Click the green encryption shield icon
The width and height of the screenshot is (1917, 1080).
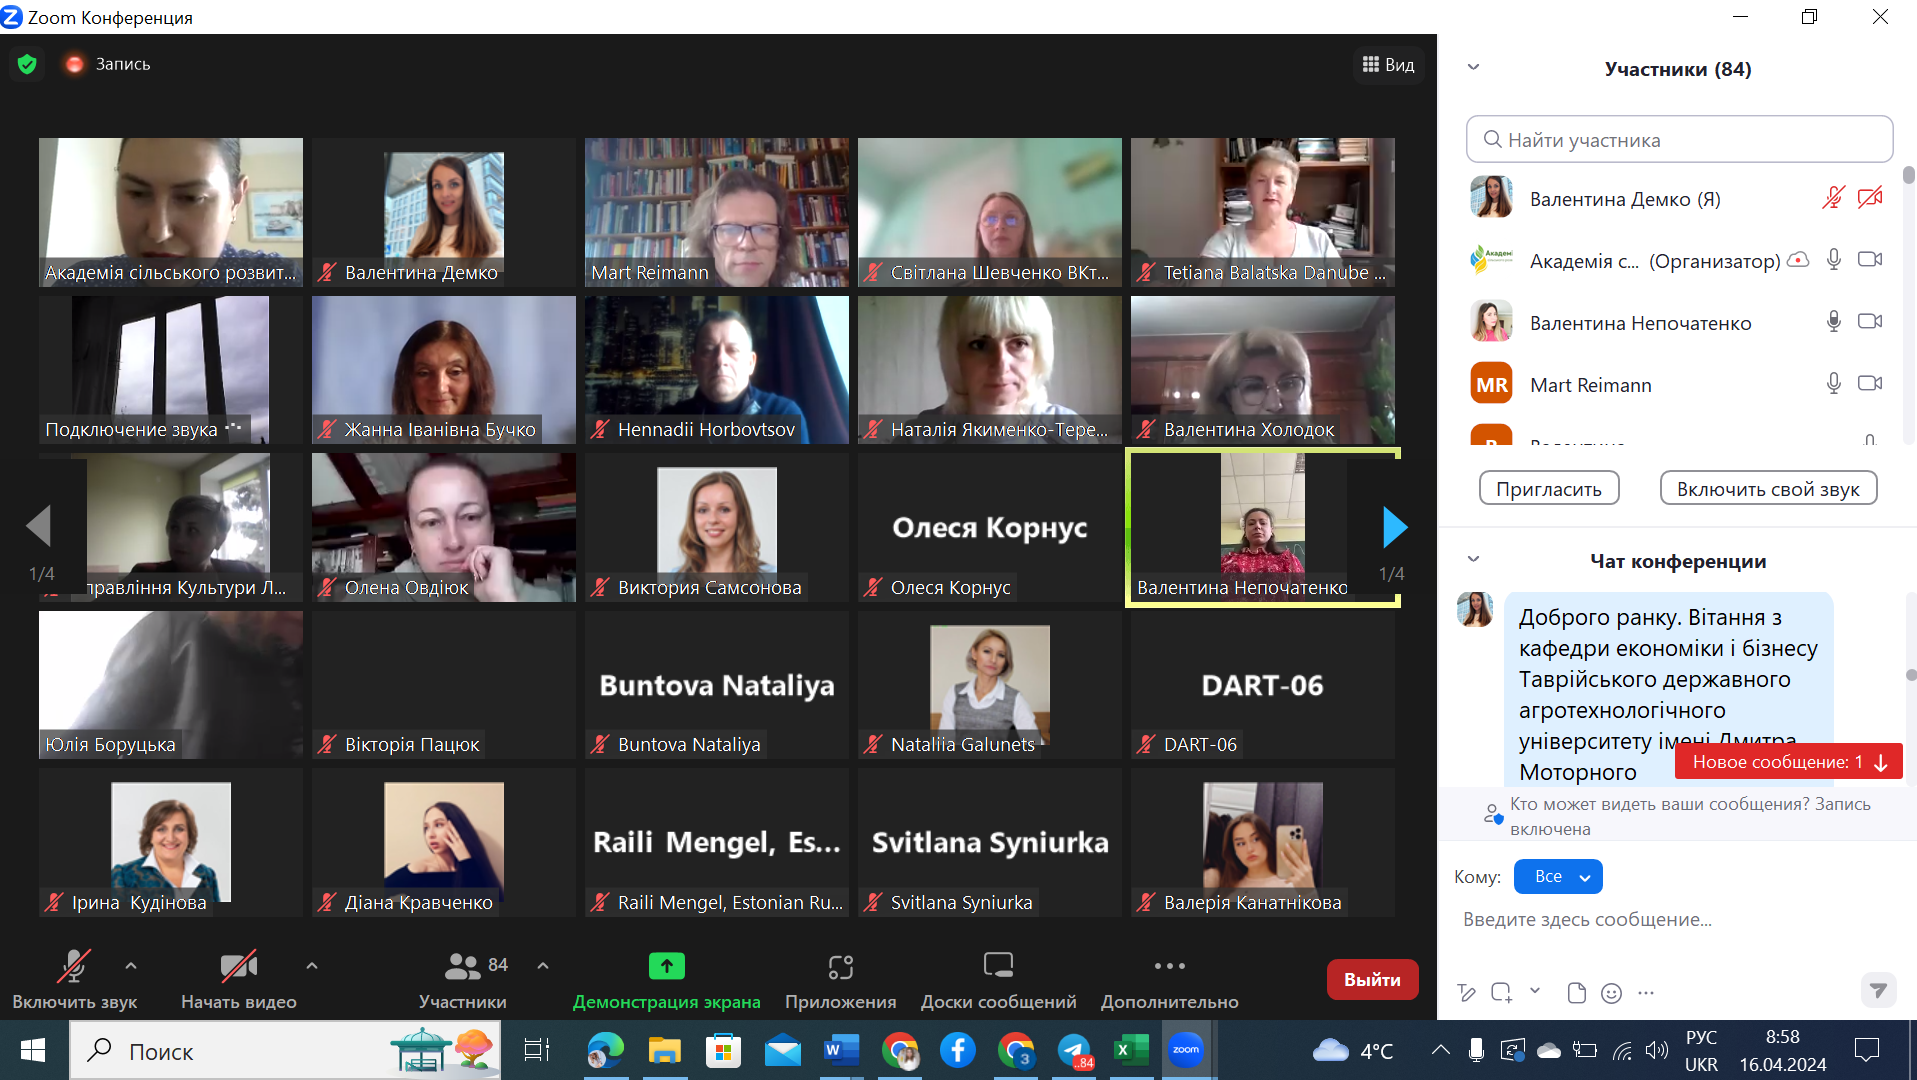point(27,64)
